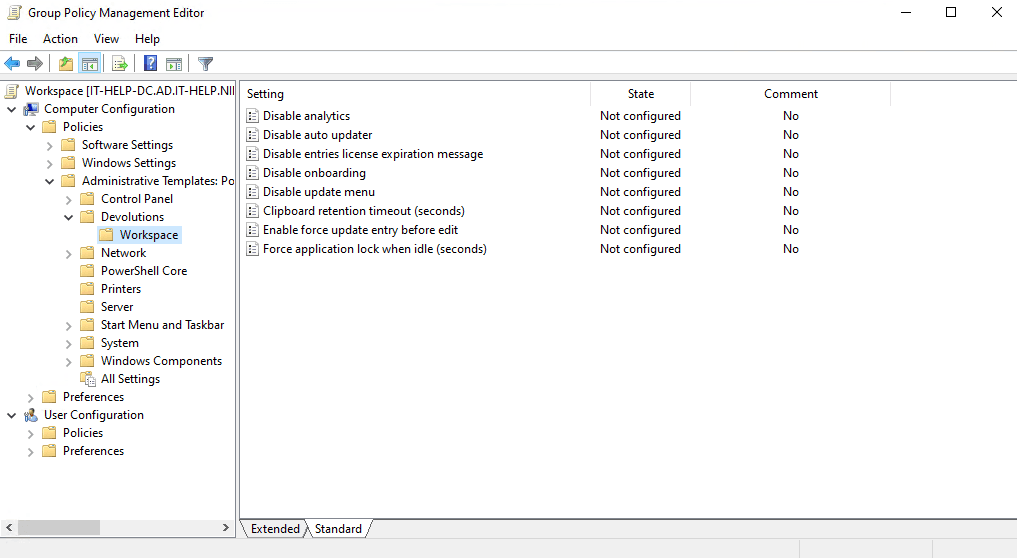Viewport: 1017px width, 558px height.
Task: Collapse the Devolutions tree node
Action: tap(68, 217)
